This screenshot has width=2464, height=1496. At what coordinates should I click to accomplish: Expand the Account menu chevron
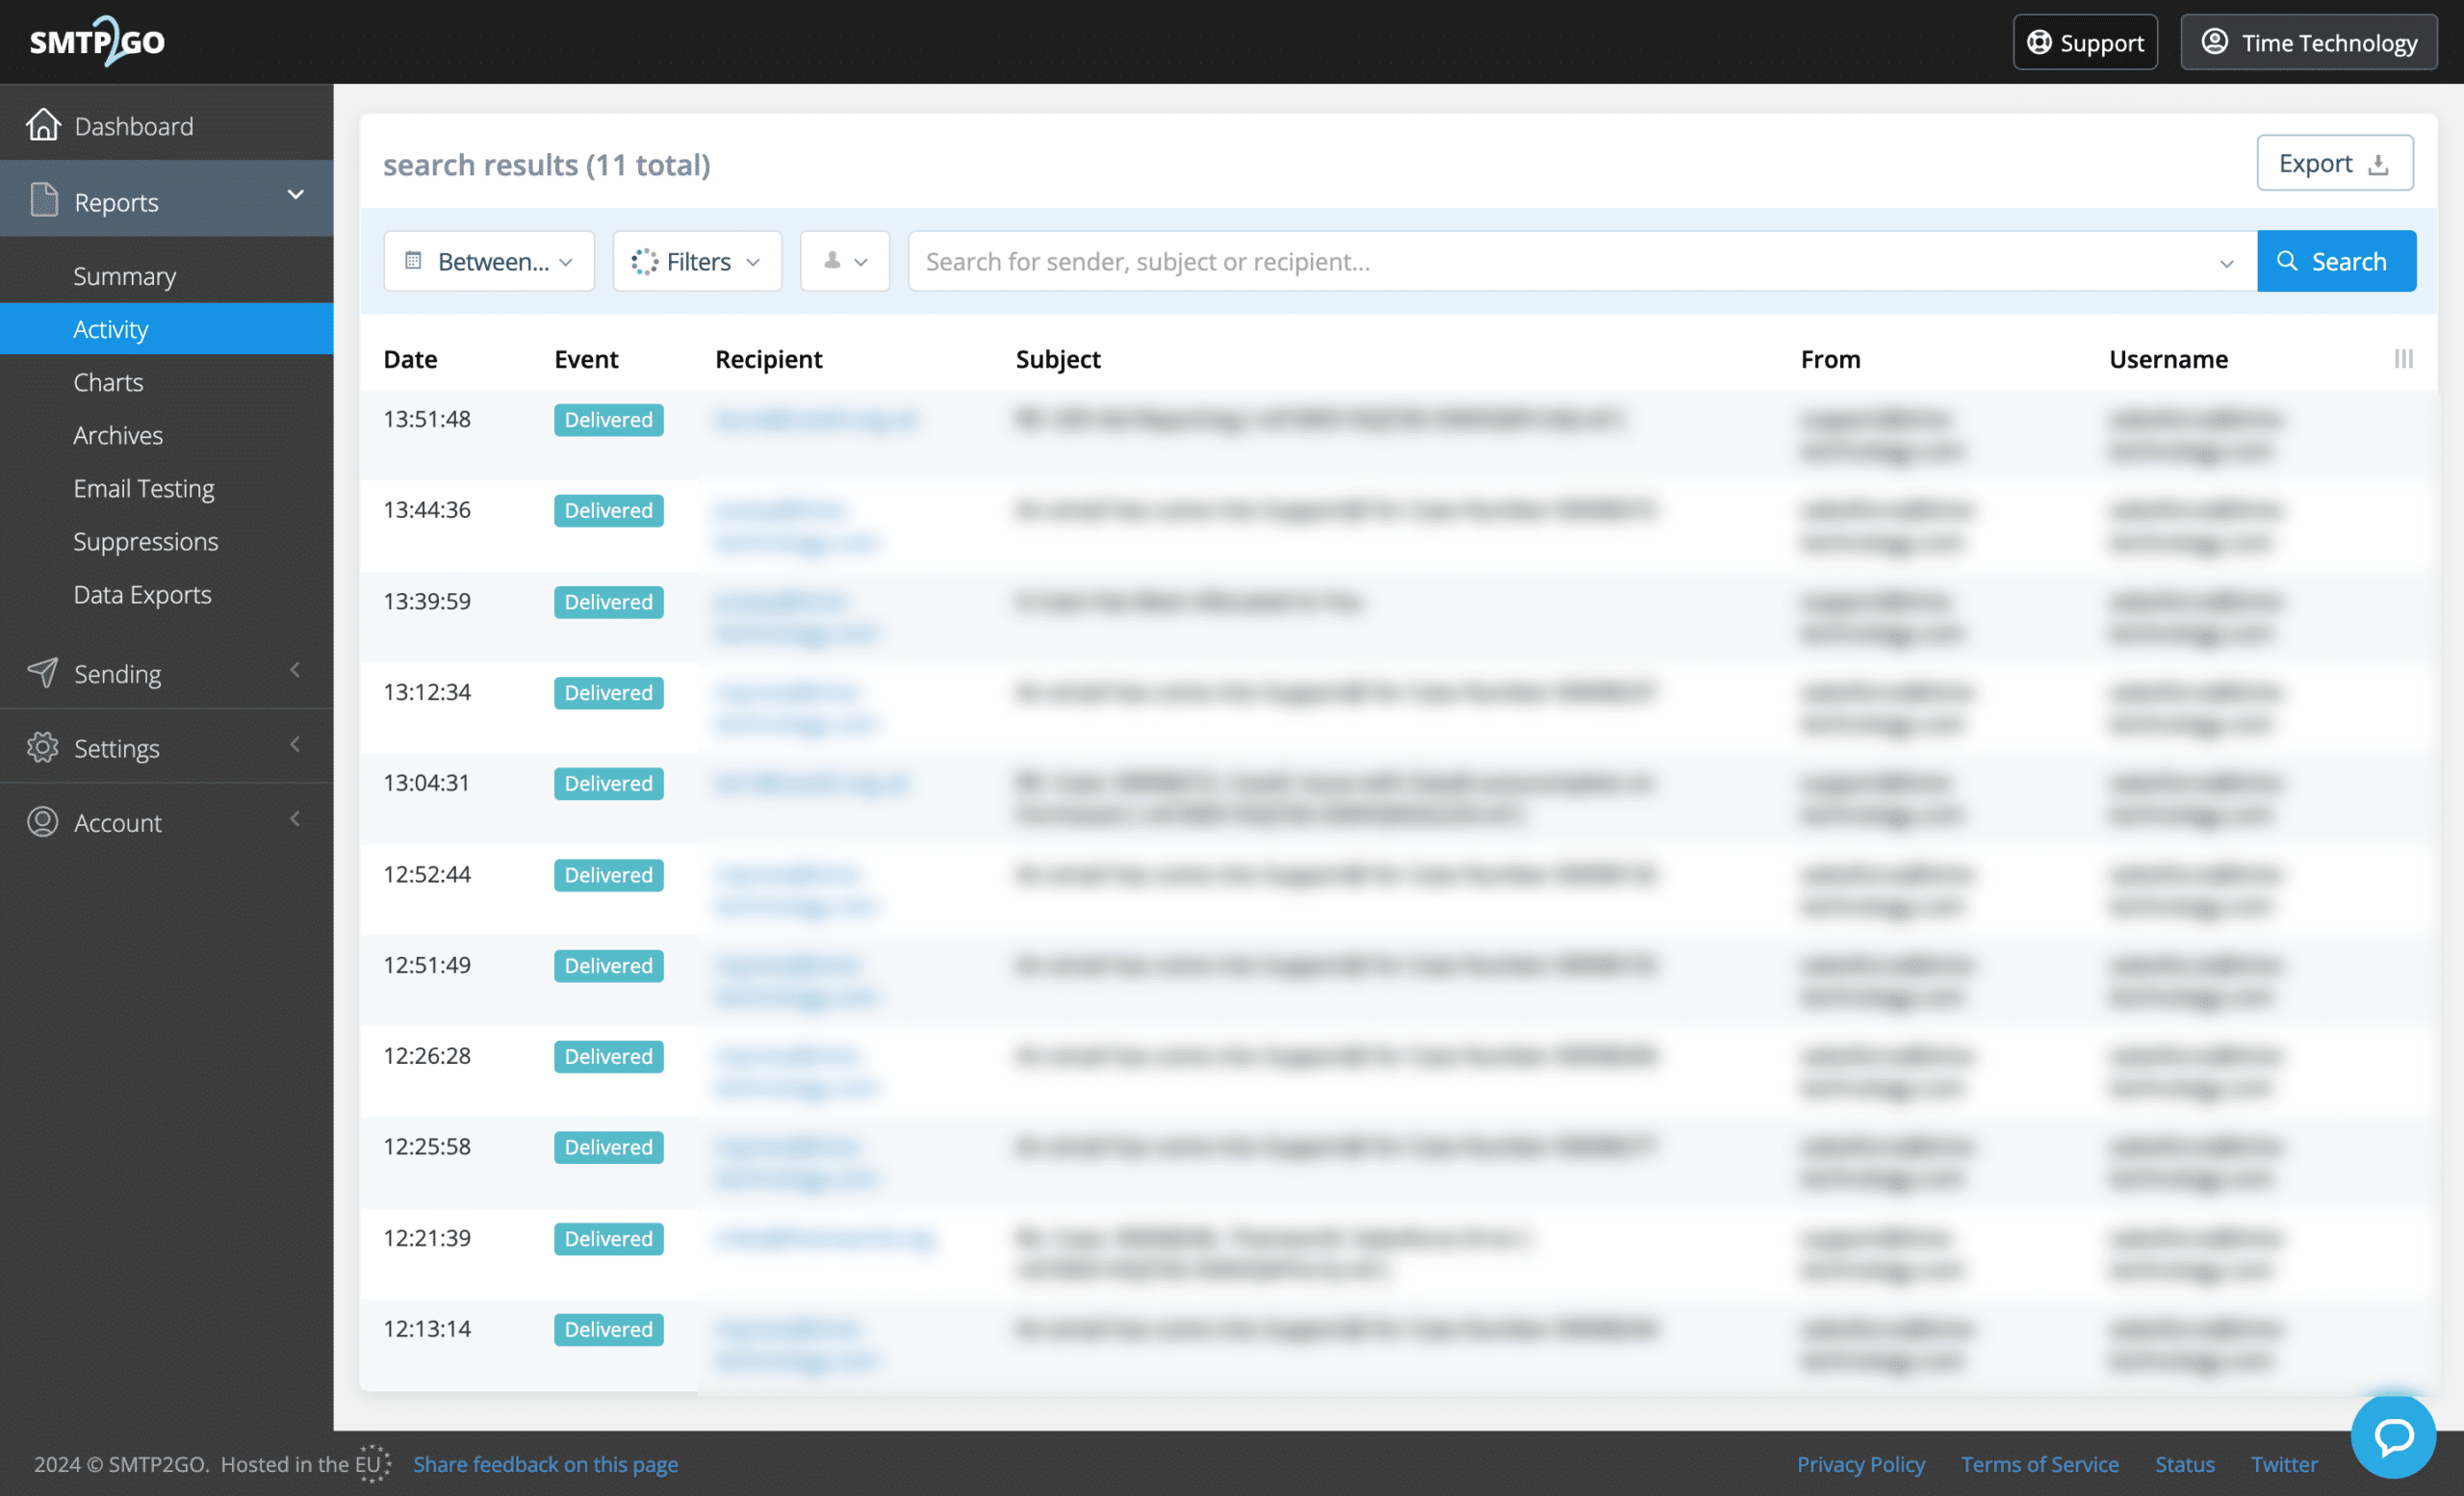coord(295,819)
